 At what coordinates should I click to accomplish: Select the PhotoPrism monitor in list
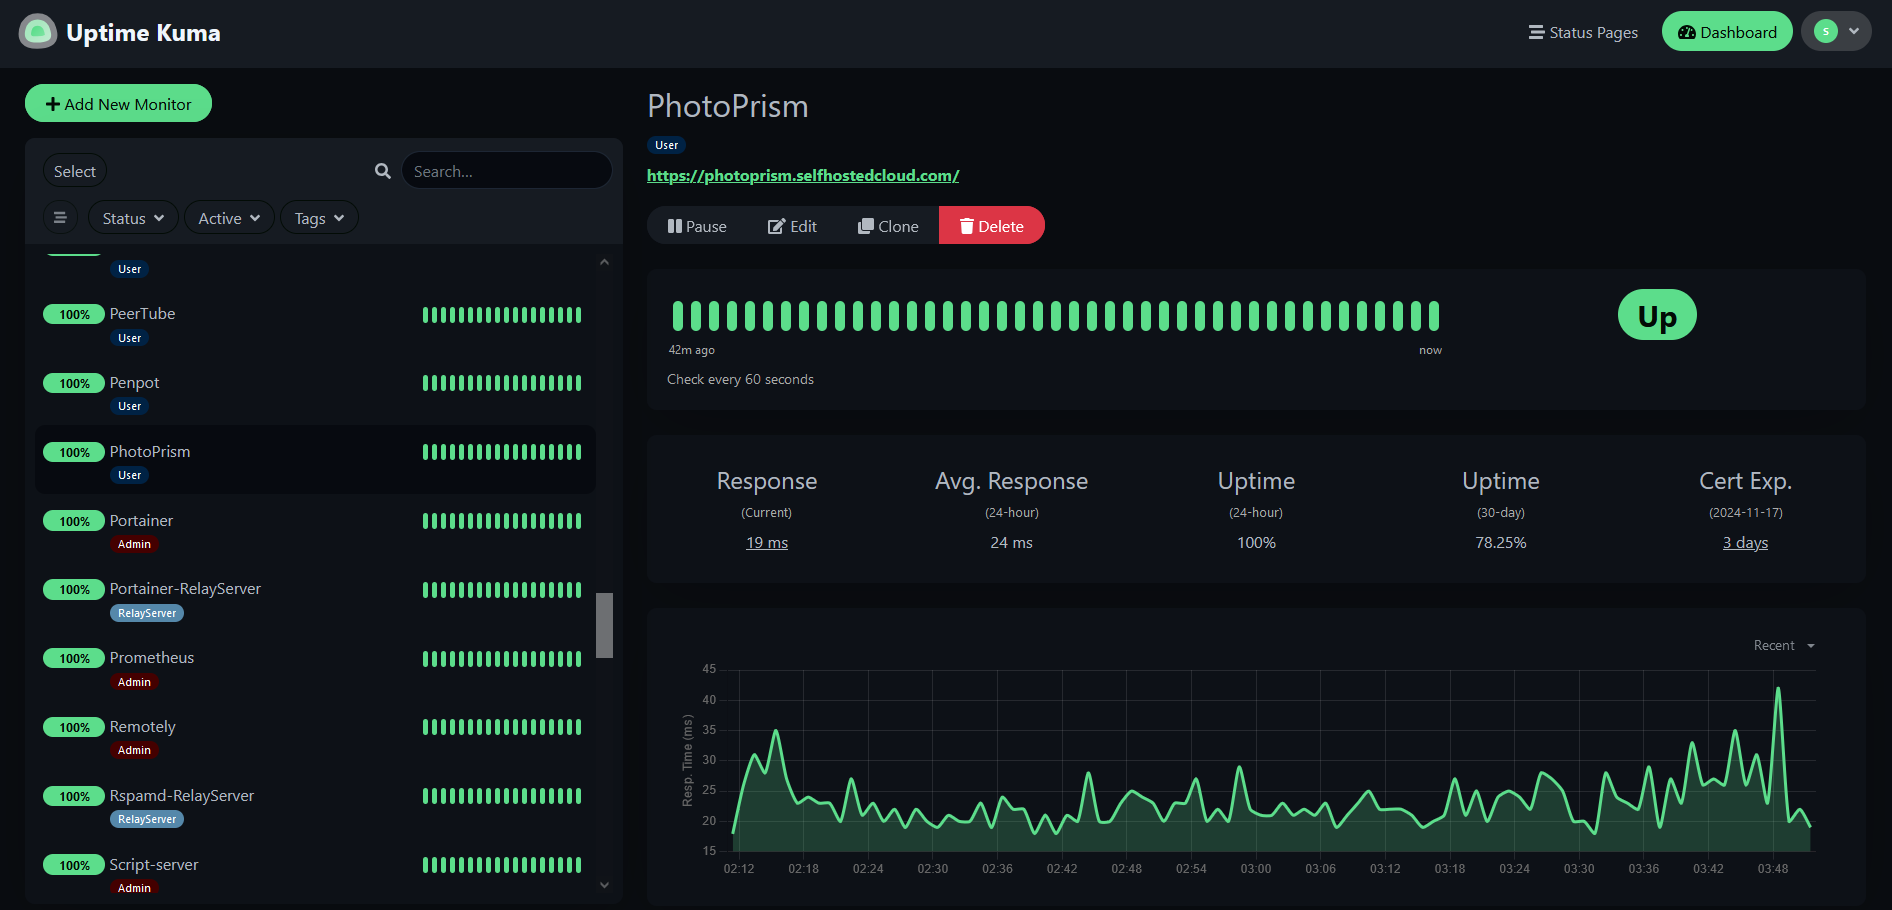(x=315, y=460)
